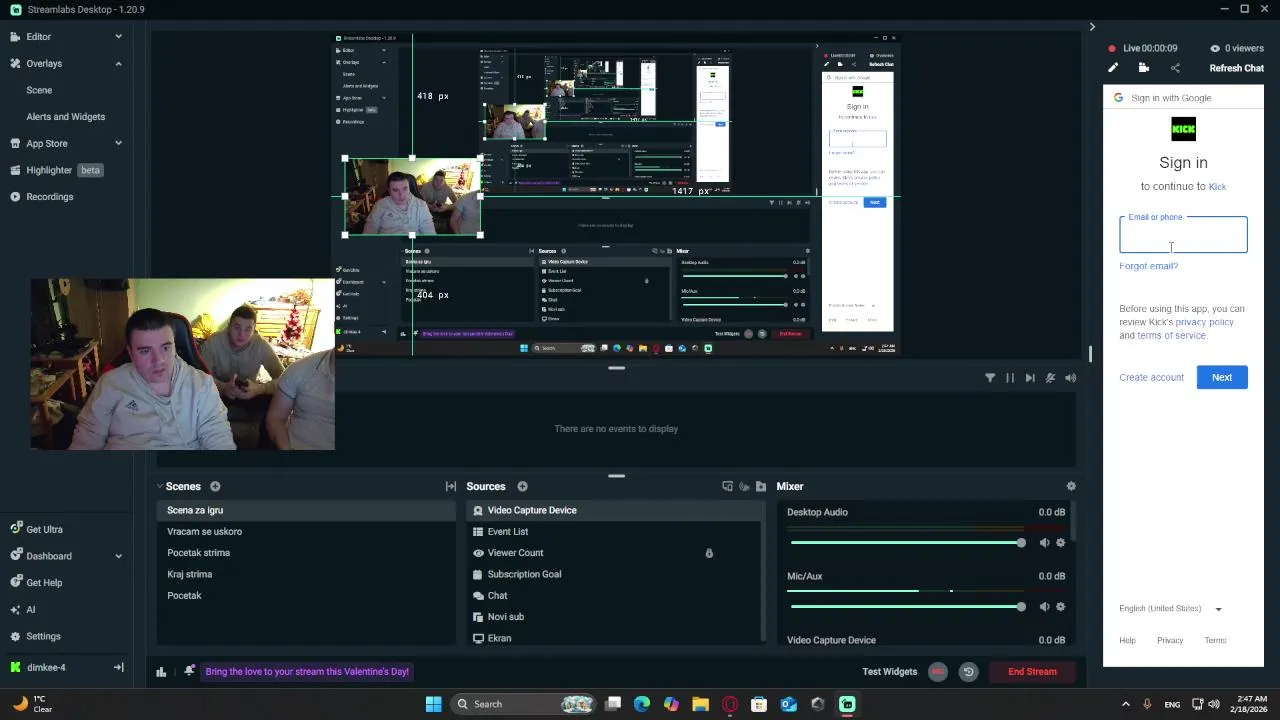The image size is (1280, 720).
Task: Add a new scene with plus icon
Action: click(215, 486)
